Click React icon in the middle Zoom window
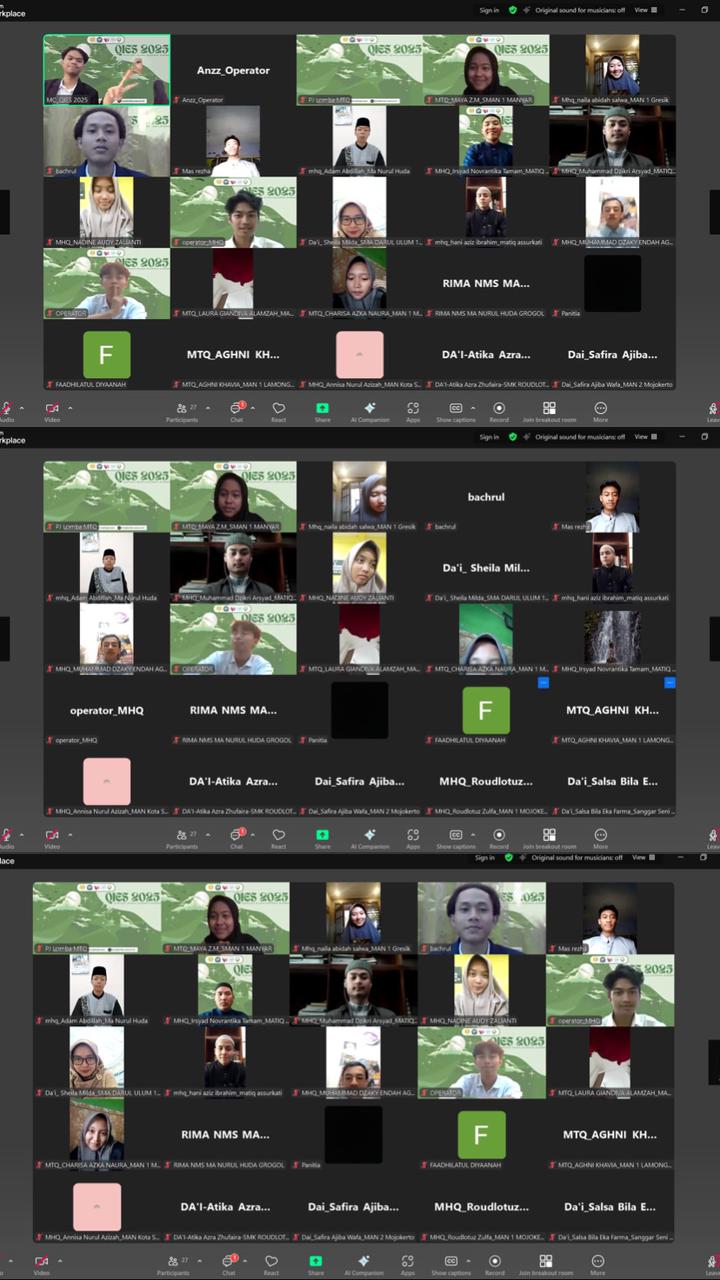Image resolution: width=720 pixels, height=1280 pixels. (279, 836)
